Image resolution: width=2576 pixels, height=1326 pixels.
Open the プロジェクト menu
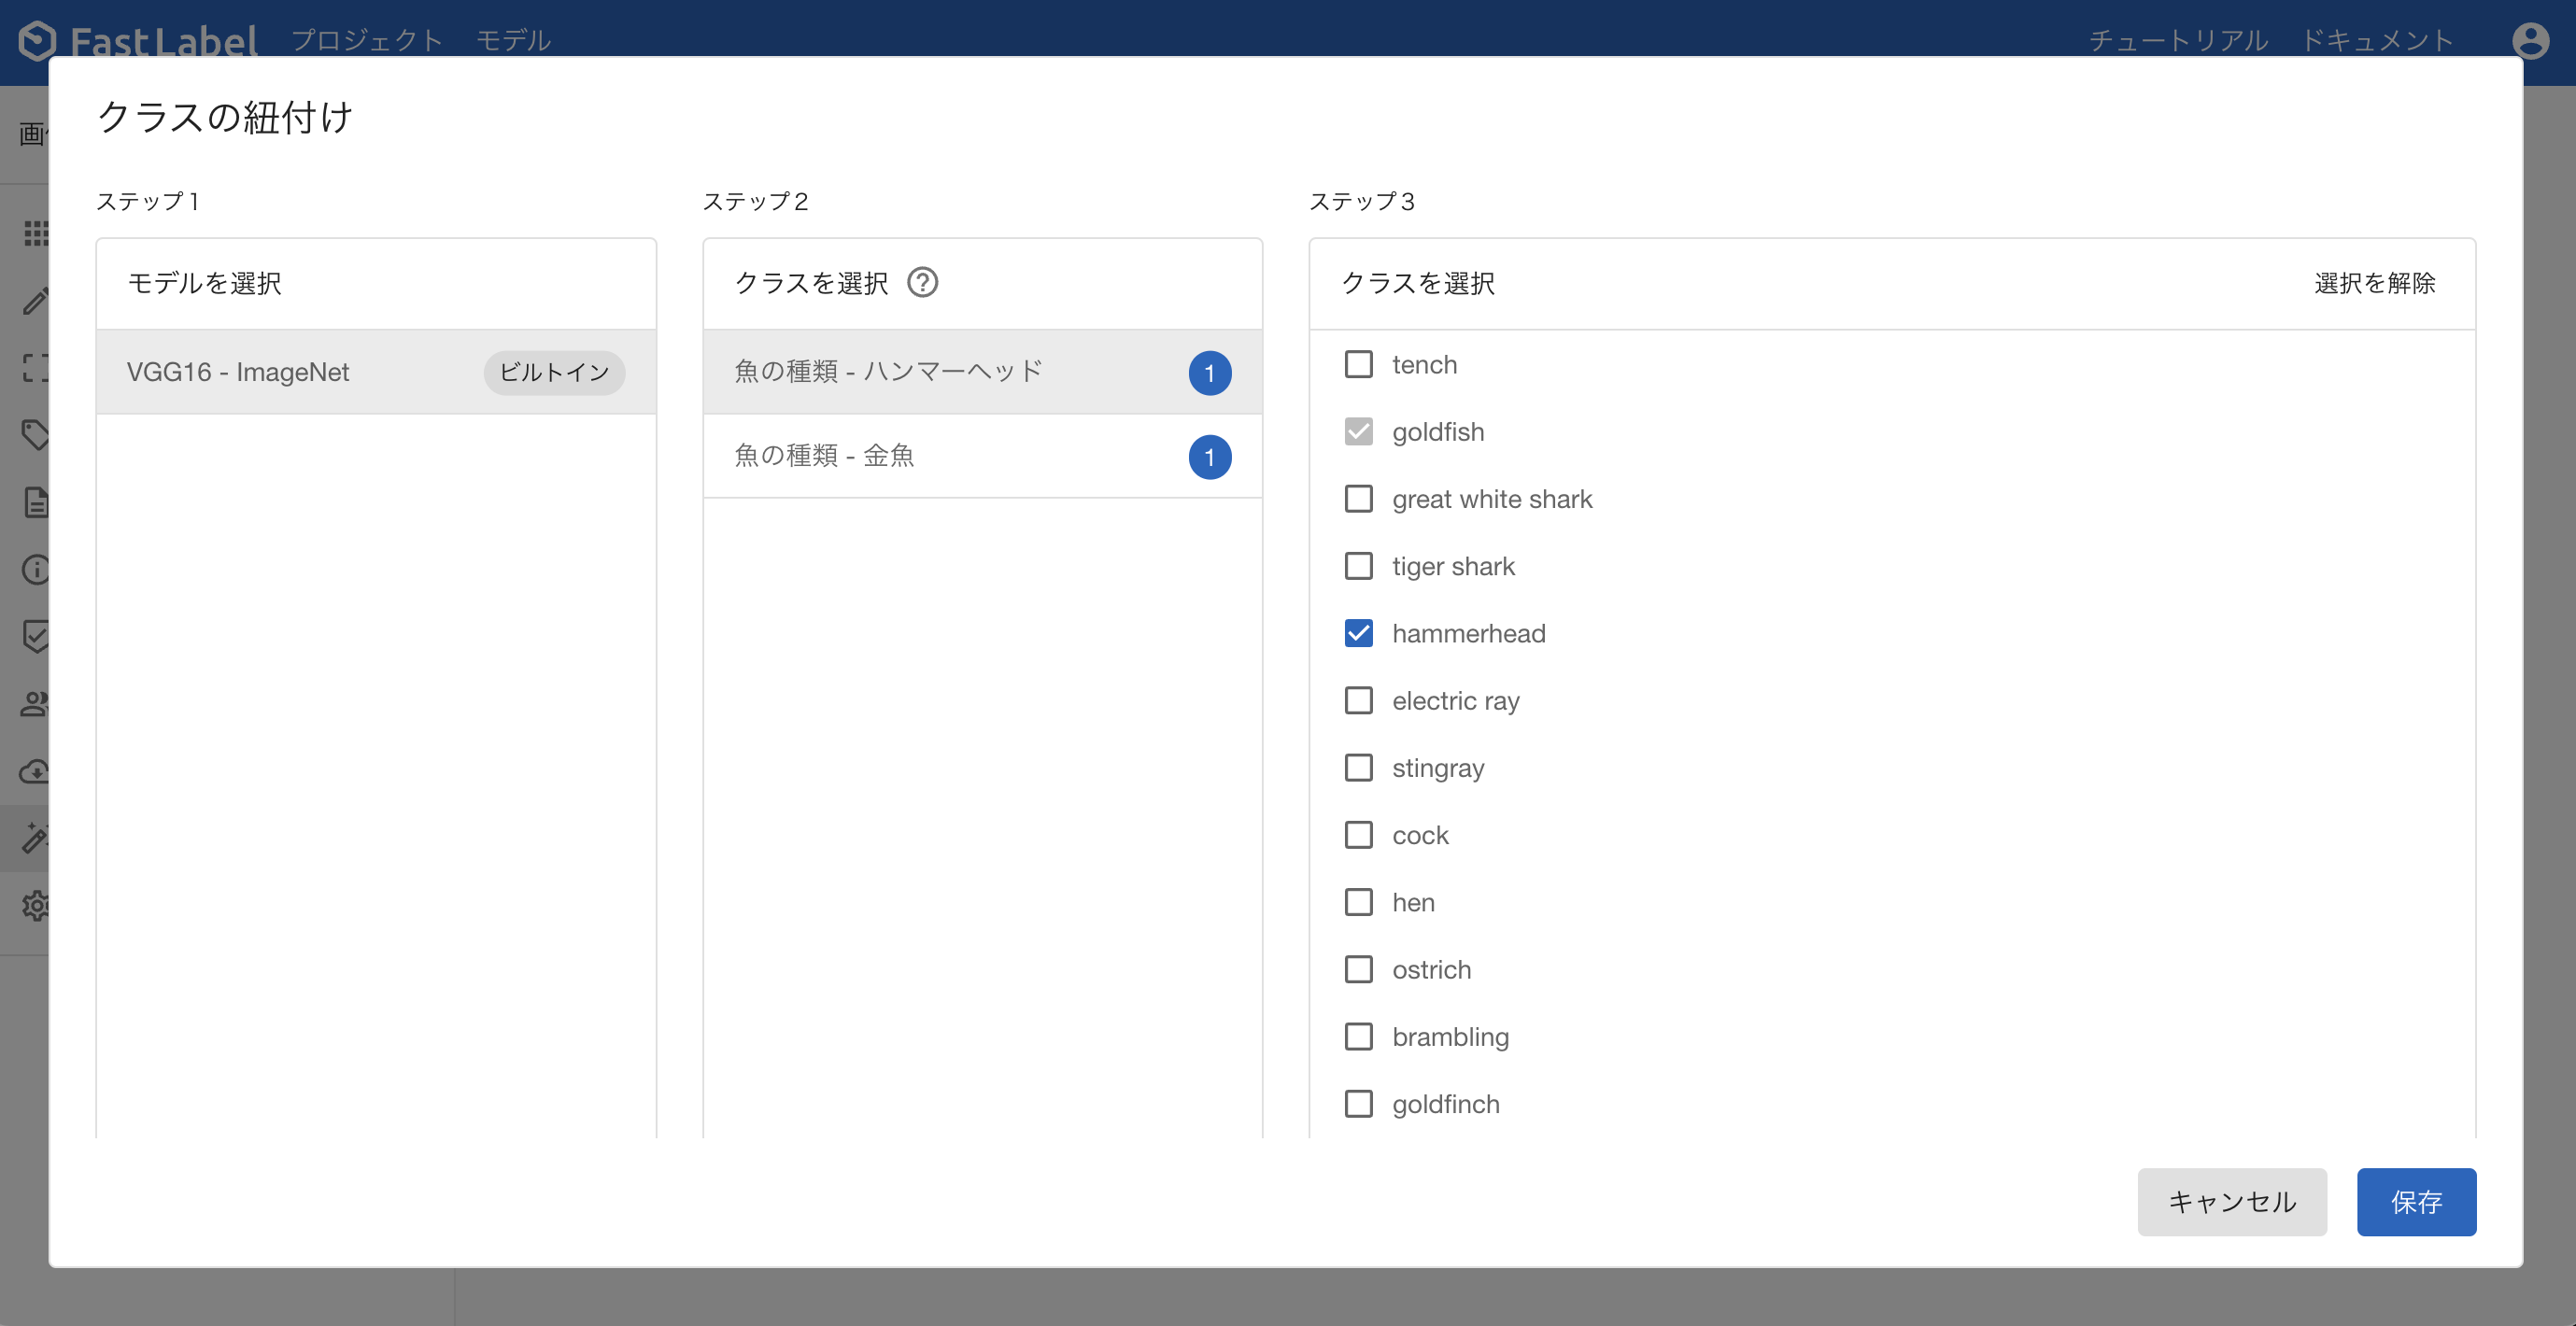pos(367,40)
